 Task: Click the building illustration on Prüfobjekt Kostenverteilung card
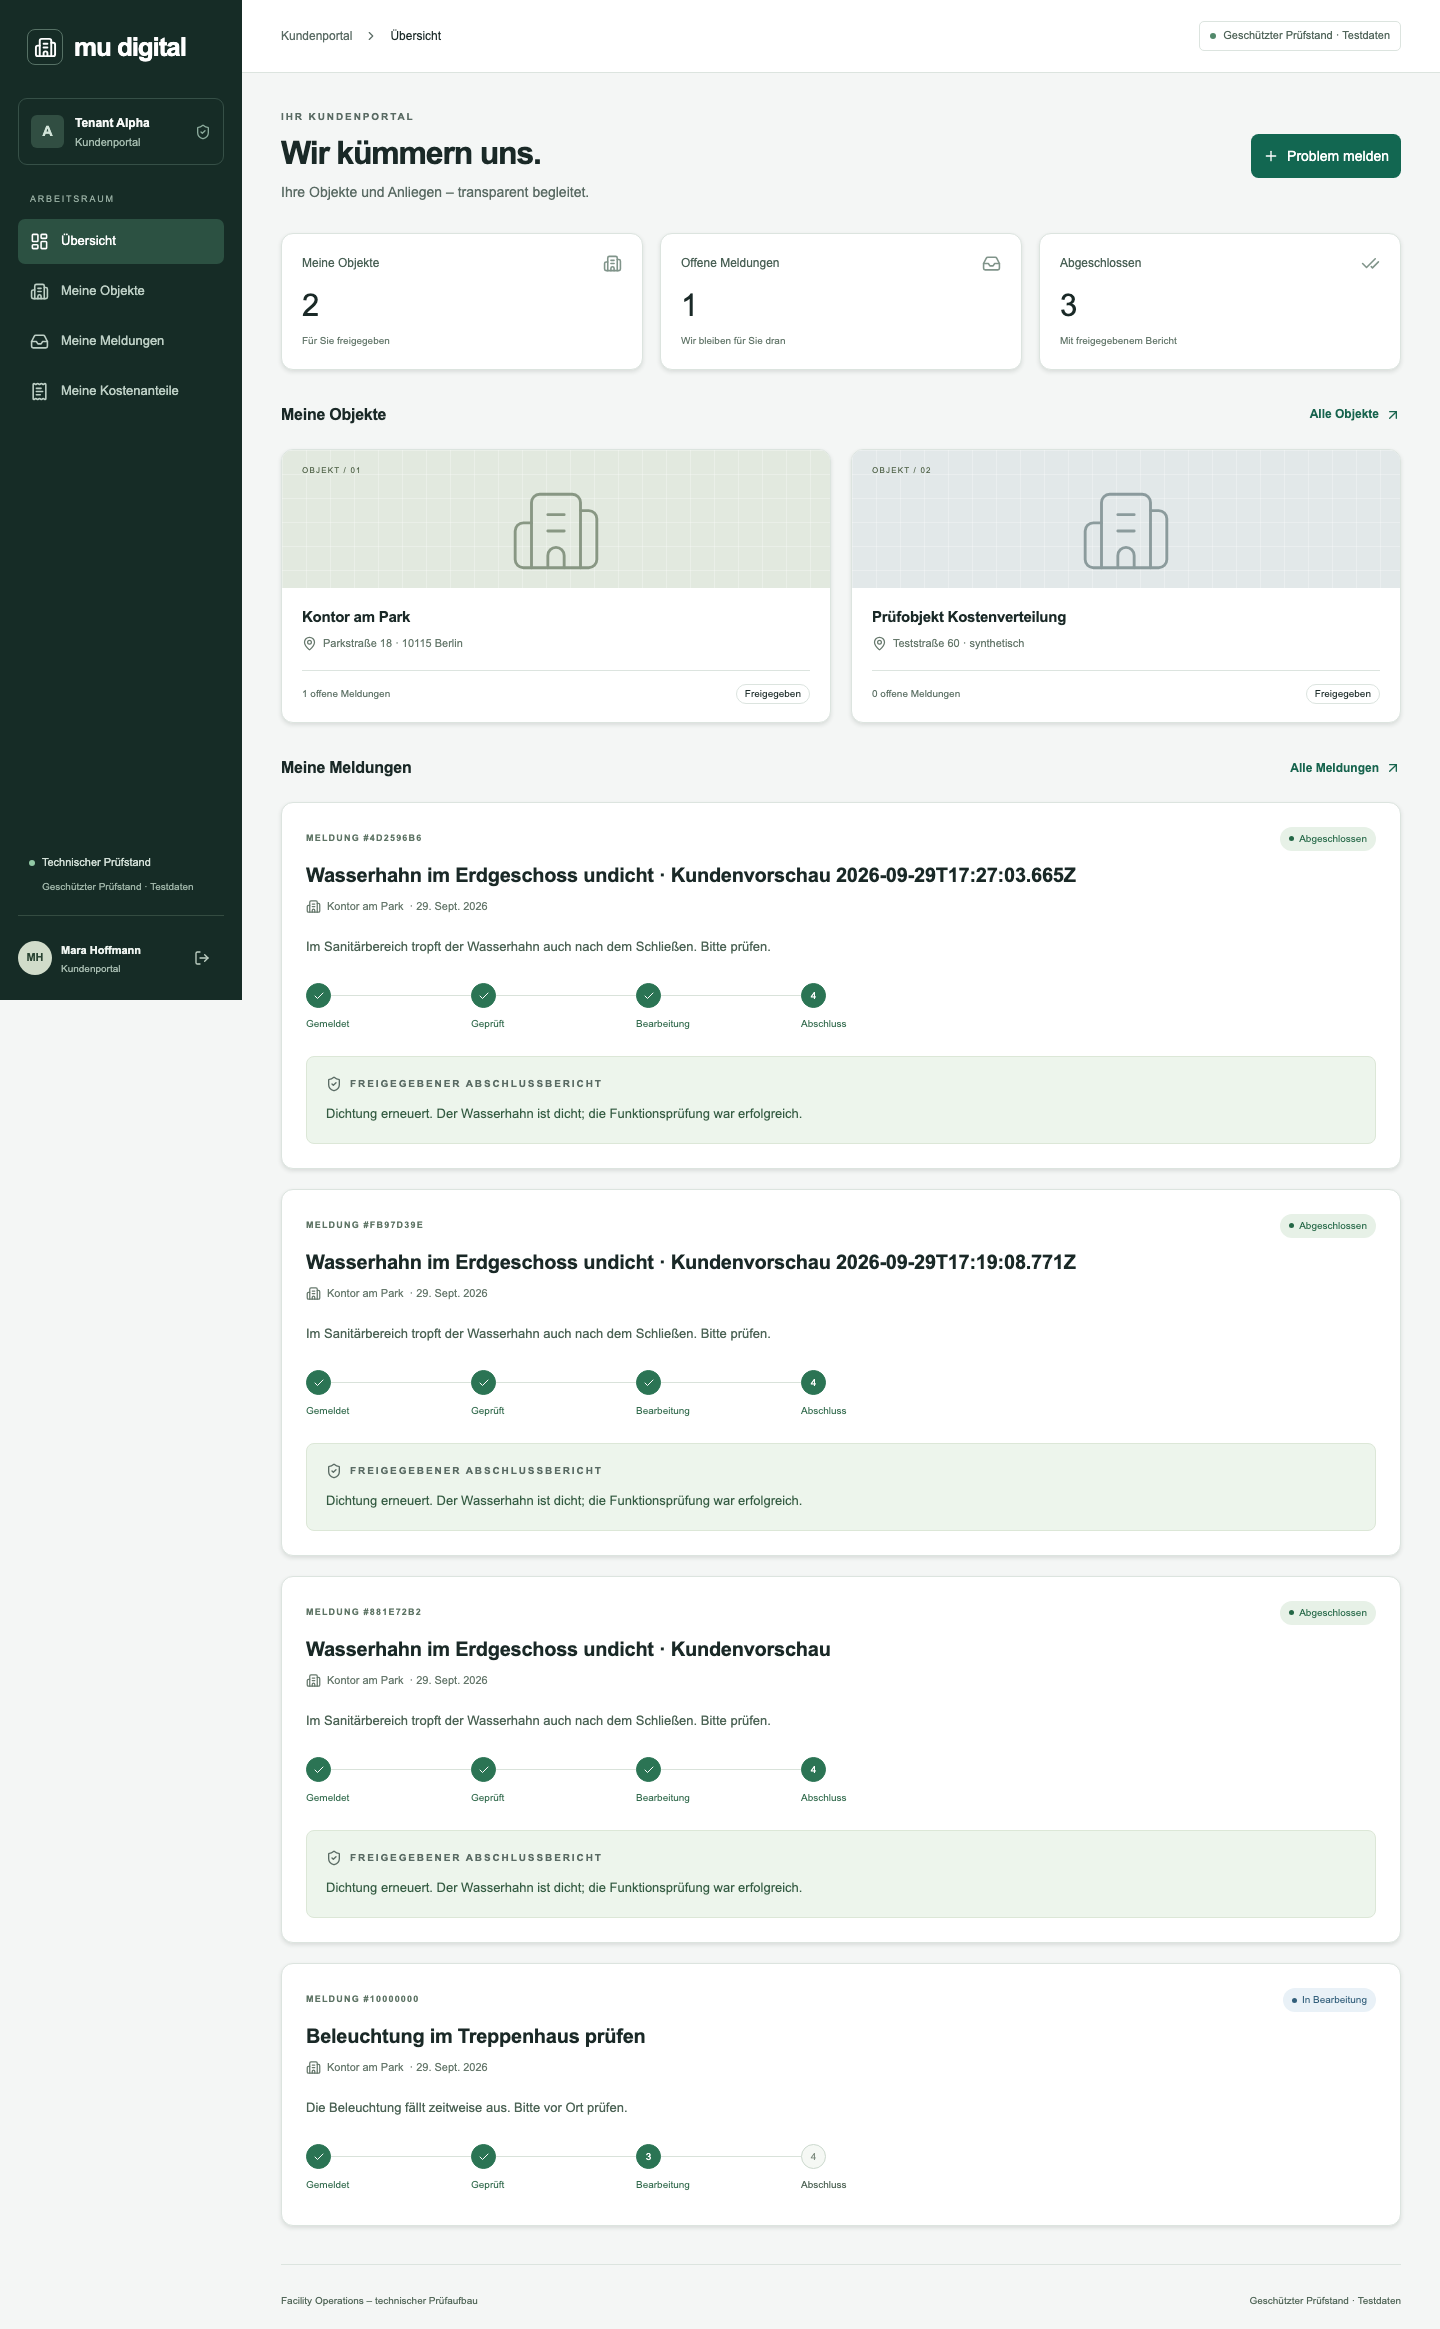[1126, 531]
